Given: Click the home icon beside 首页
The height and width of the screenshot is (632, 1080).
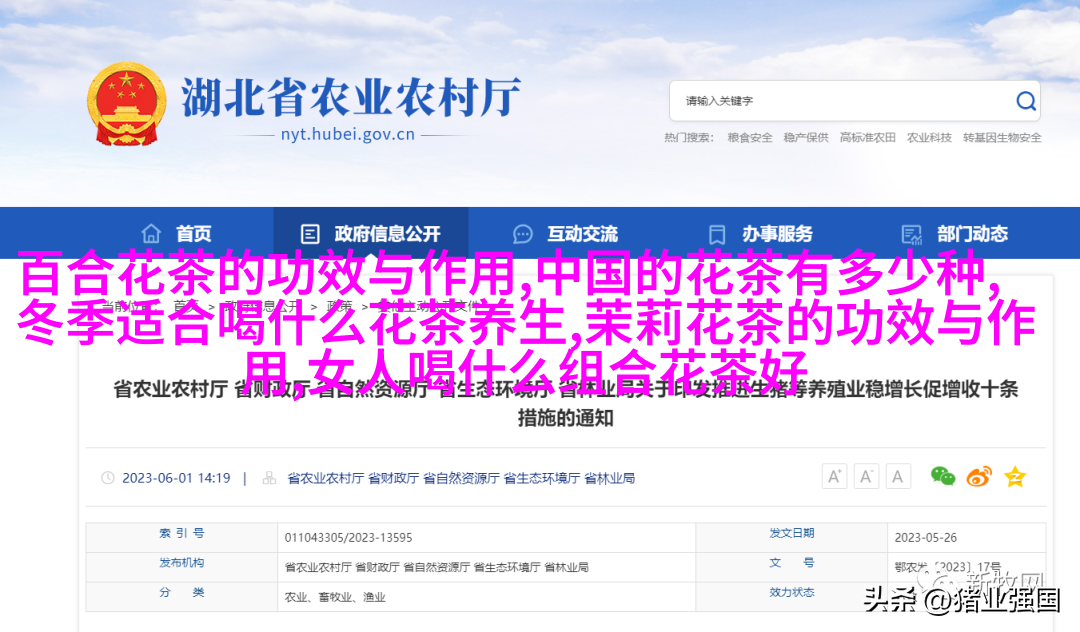Looking at the screenshot, I should click(x=151, y=234).
